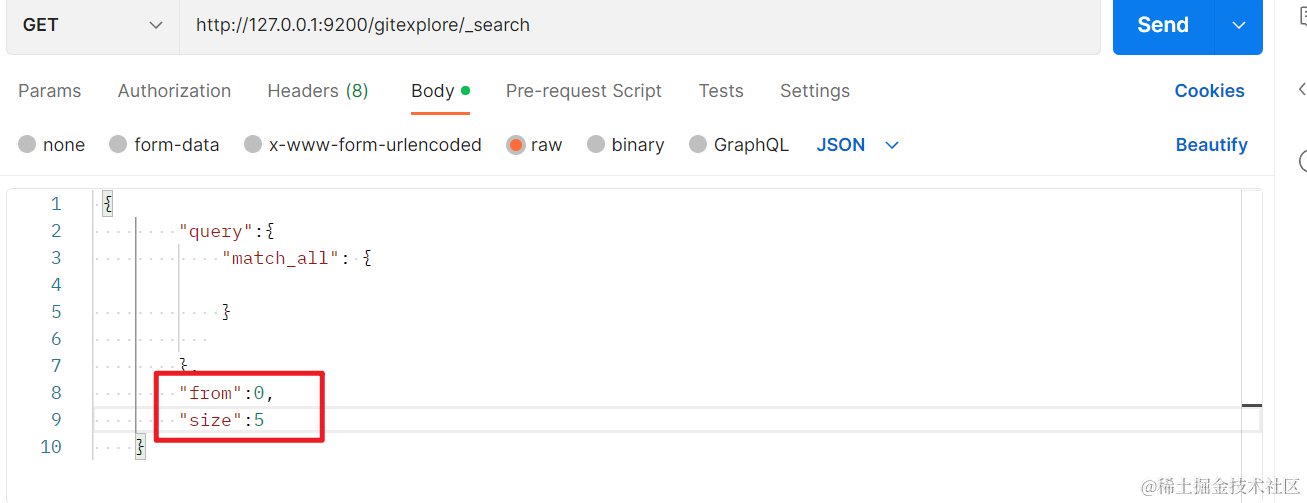Open the Pre-request Script tab
This screenshot has width=1307, height=503.
(583, 91)
